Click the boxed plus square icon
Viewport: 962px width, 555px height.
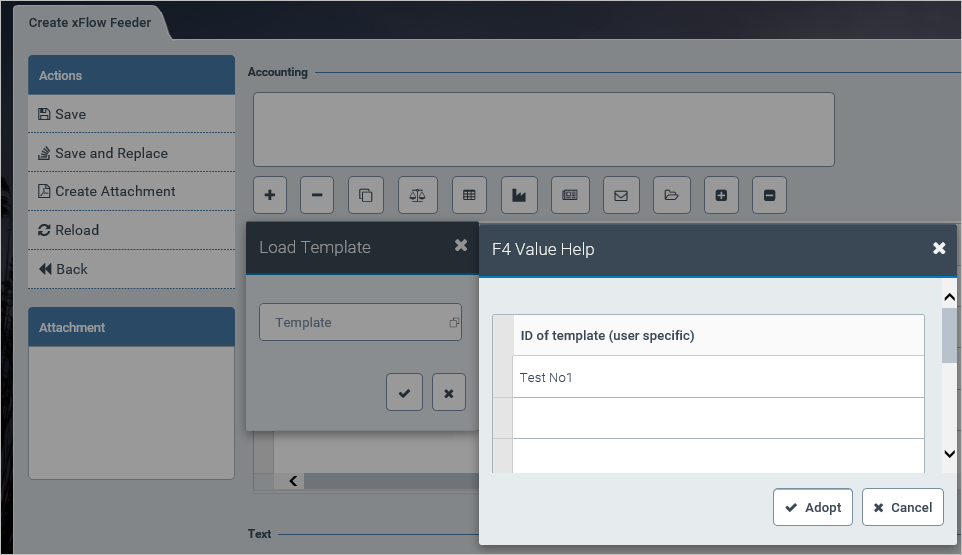coord(721,196)
